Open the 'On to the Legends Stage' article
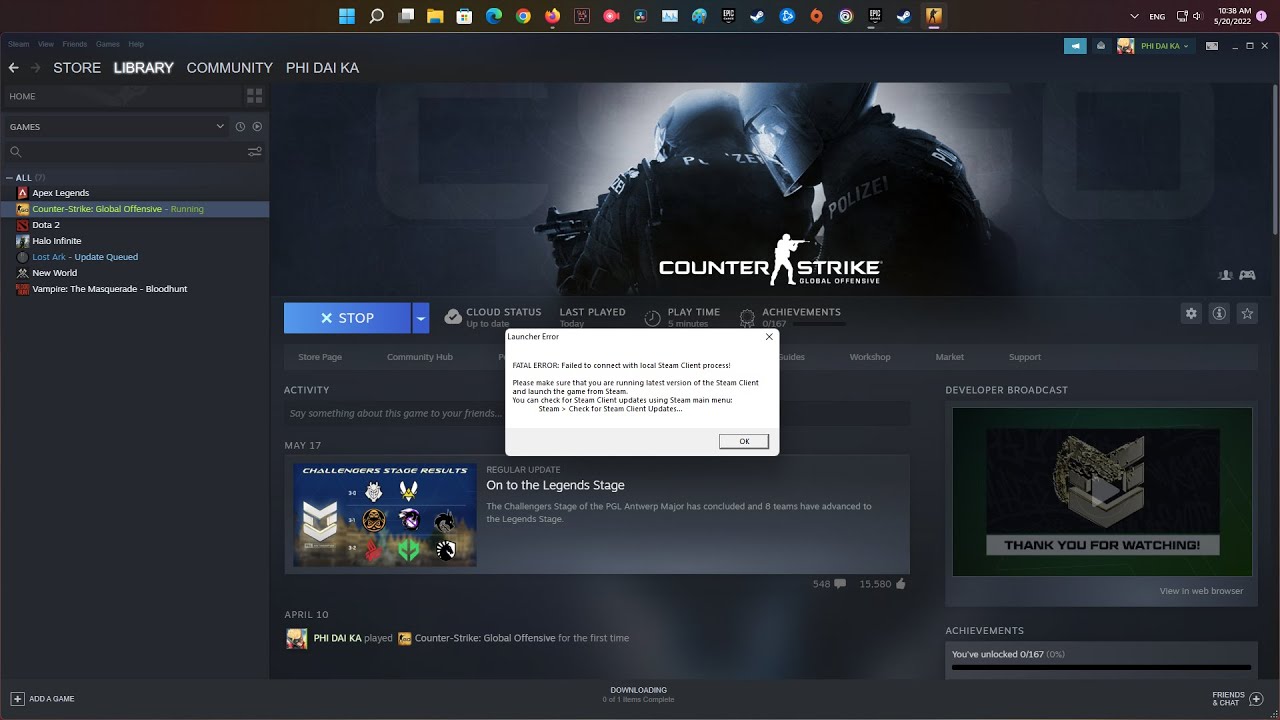This screenshot has width=1280, height=720. pyautogui.click(x=555, y=485)
